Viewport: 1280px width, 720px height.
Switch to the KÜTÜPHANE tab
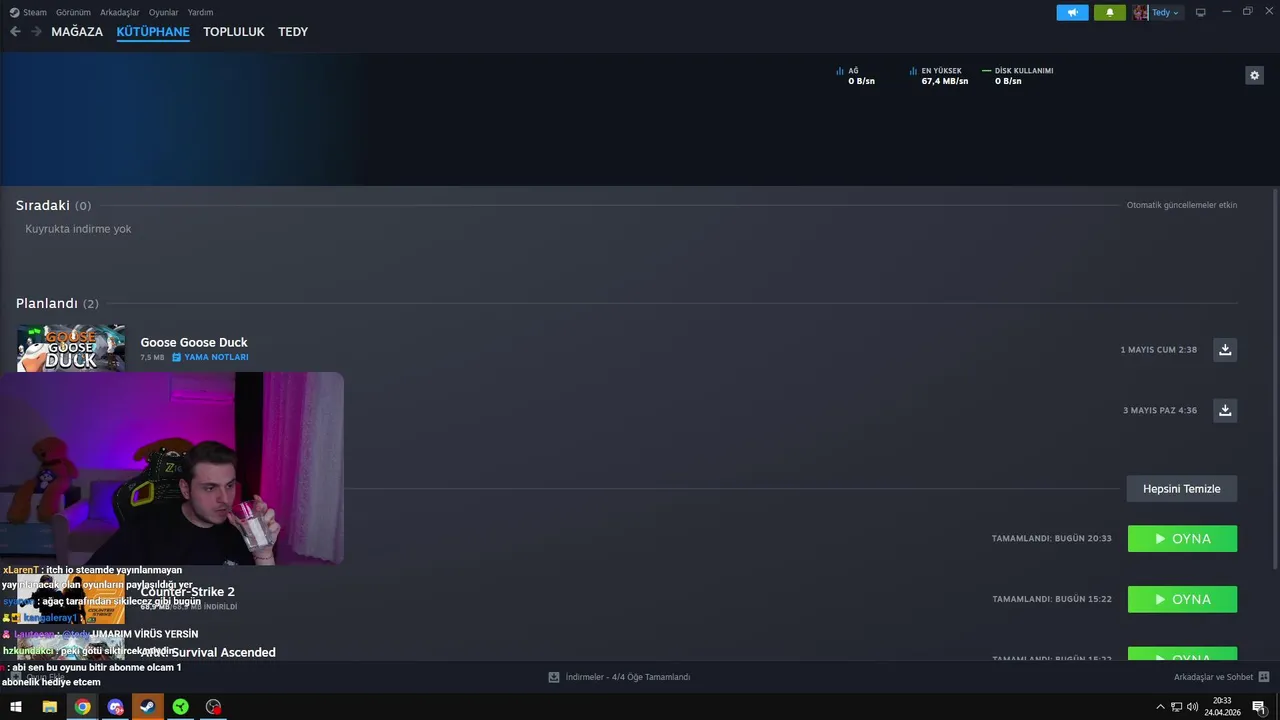[x=153, y=32]
